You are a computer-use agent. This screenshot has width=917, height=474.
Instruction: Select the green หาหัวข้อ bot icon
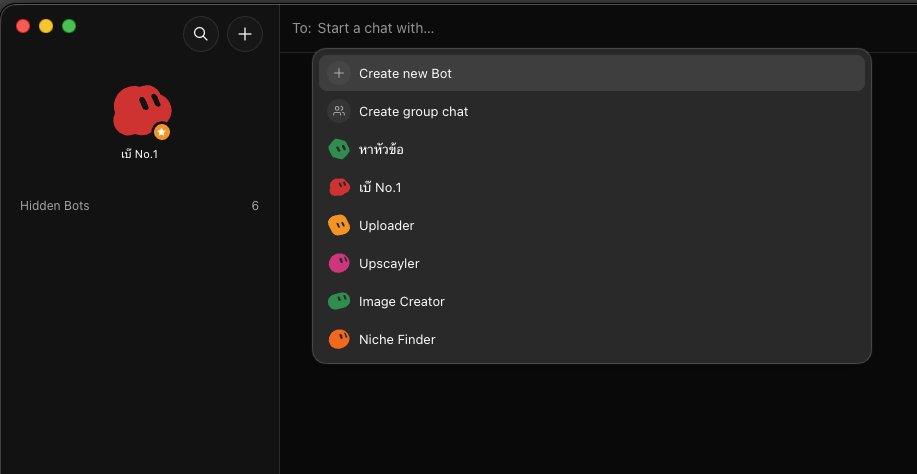339,149
